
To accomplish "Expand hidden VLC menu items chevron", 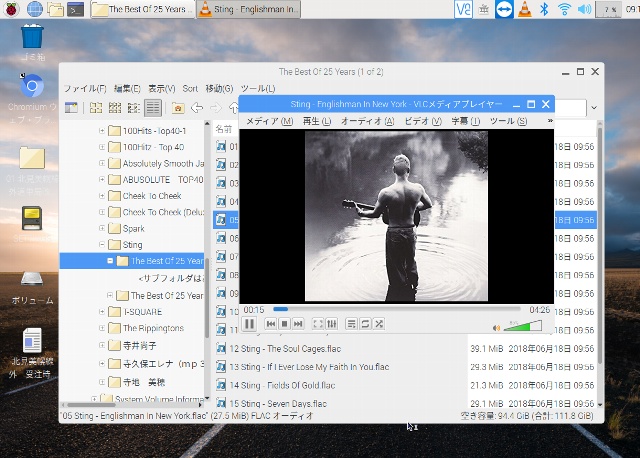I will click(x=550, y=120).
